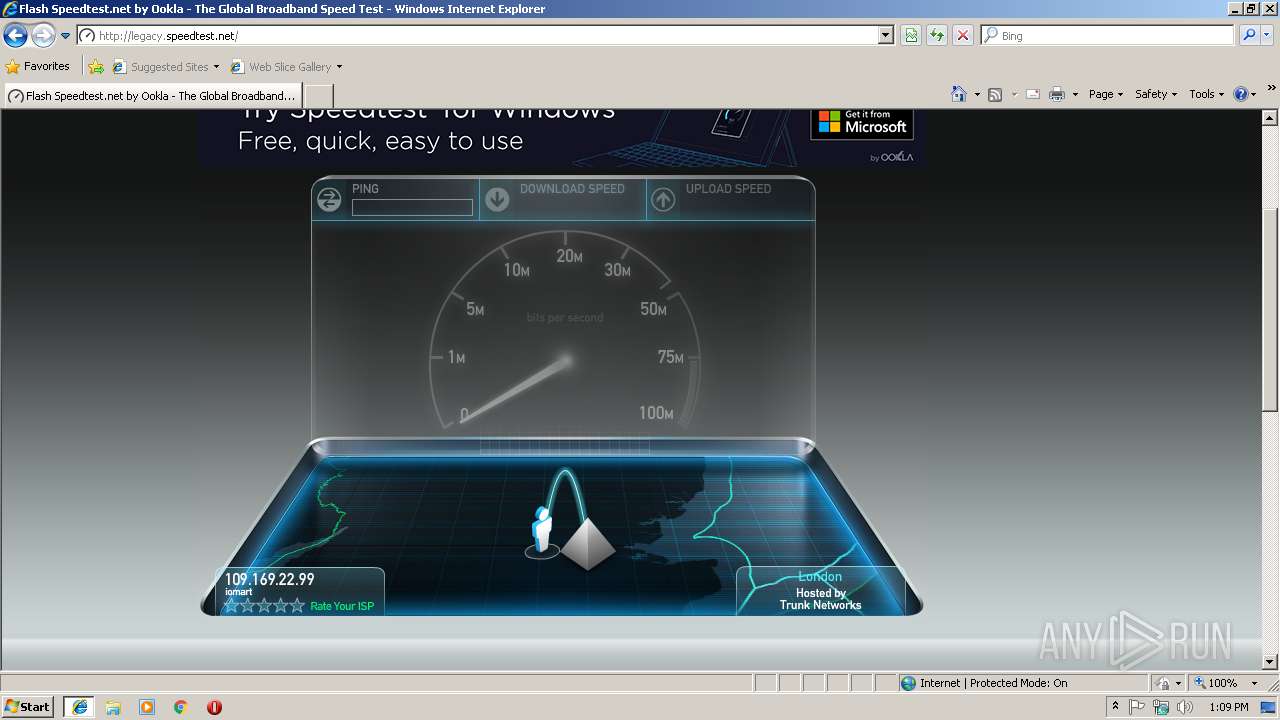Click Internet Protected Mode status
The width and height of the screenshot is (1280, 720).
coord(984,683)
